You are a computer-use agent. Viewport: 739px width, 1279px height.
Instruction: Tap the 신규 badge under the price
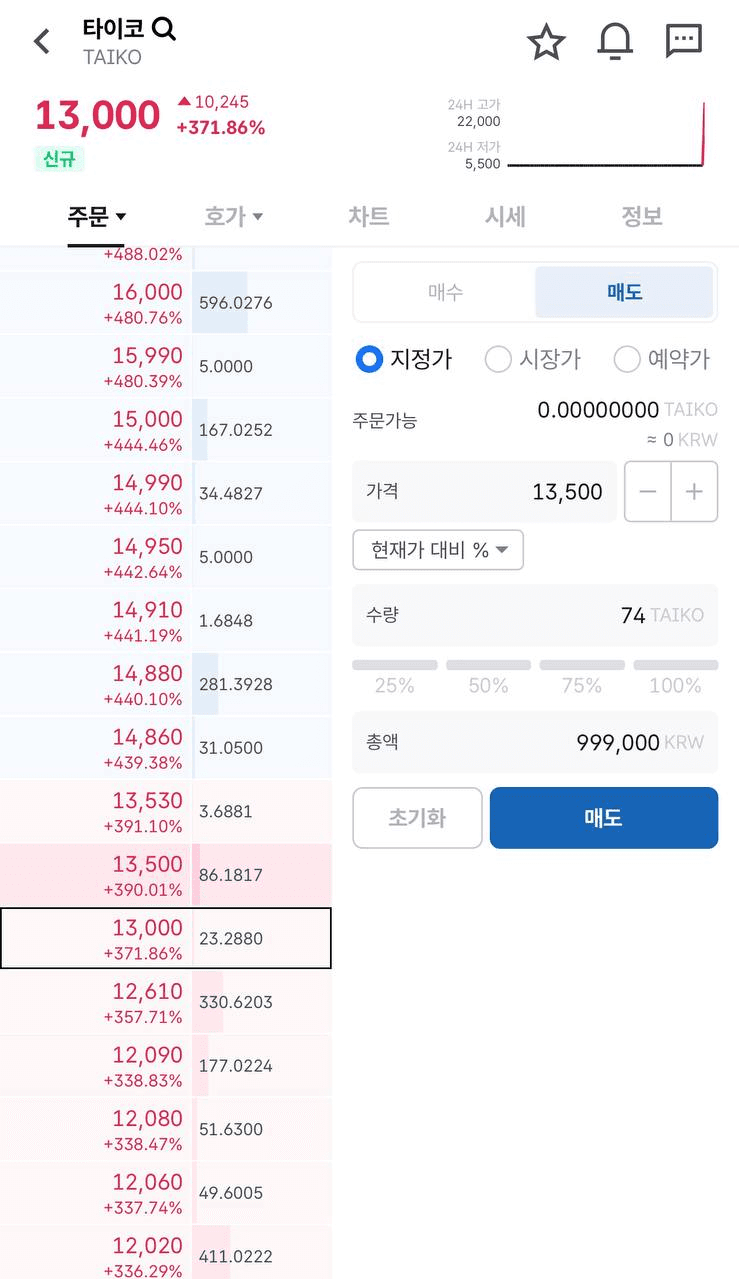(57, 159)
